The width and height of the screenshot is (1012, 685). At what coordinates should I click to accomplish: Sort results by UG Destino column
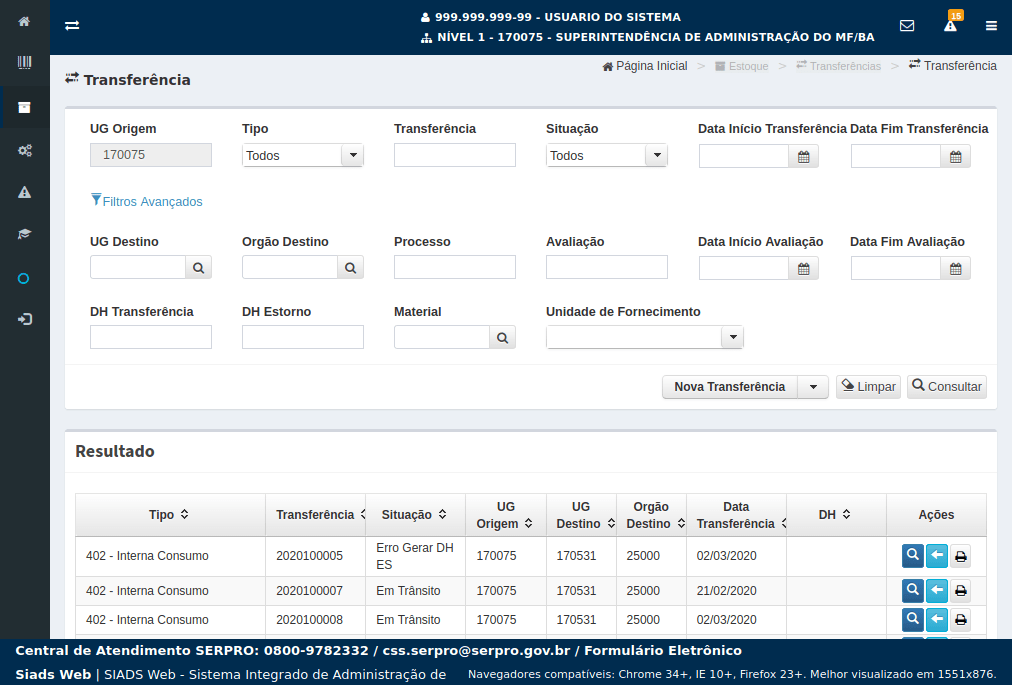581,515
